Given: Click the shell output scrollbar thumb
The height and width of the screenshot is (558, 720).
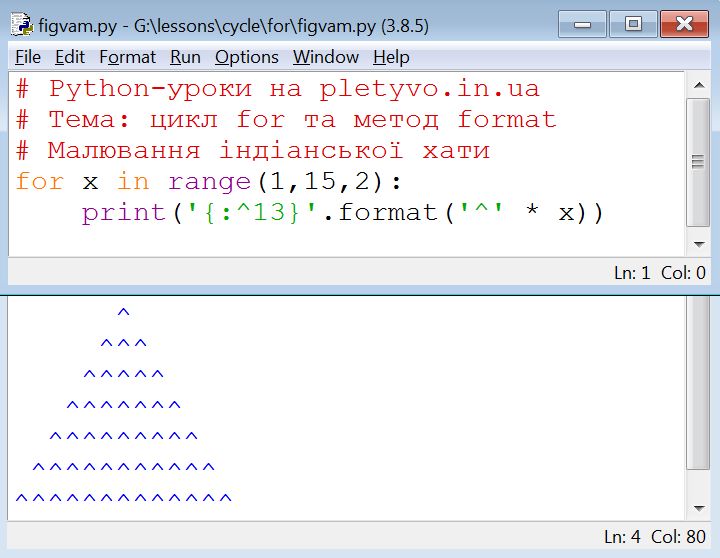Looking at the screenshot, I should point(698,383).
